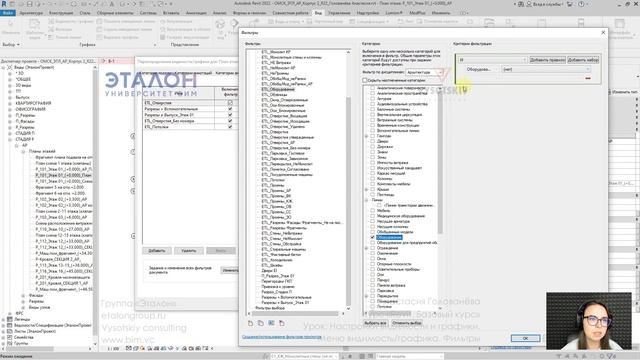
Task: Click the Выбрать все button
Action: tap(375, 323)
